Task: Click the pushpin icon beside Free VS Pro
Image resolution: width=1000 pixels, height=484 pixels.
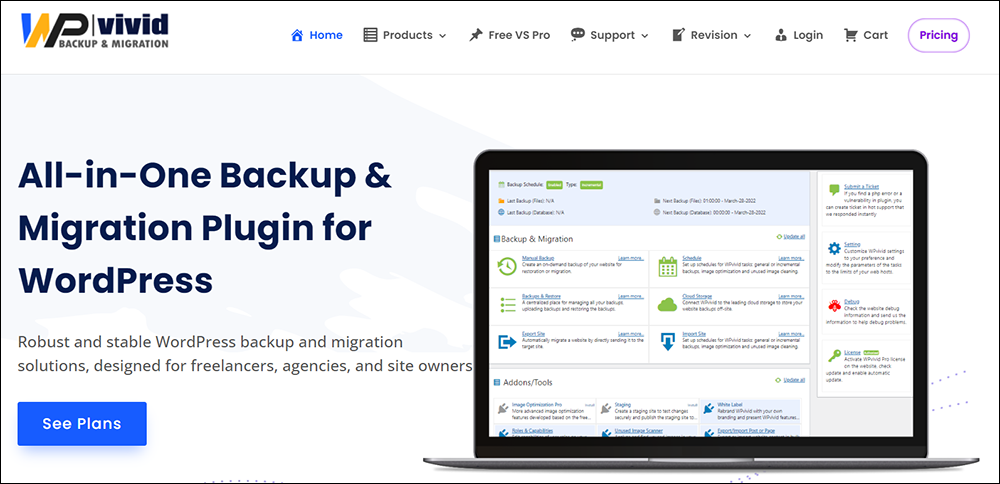Action: coord(476,35)
